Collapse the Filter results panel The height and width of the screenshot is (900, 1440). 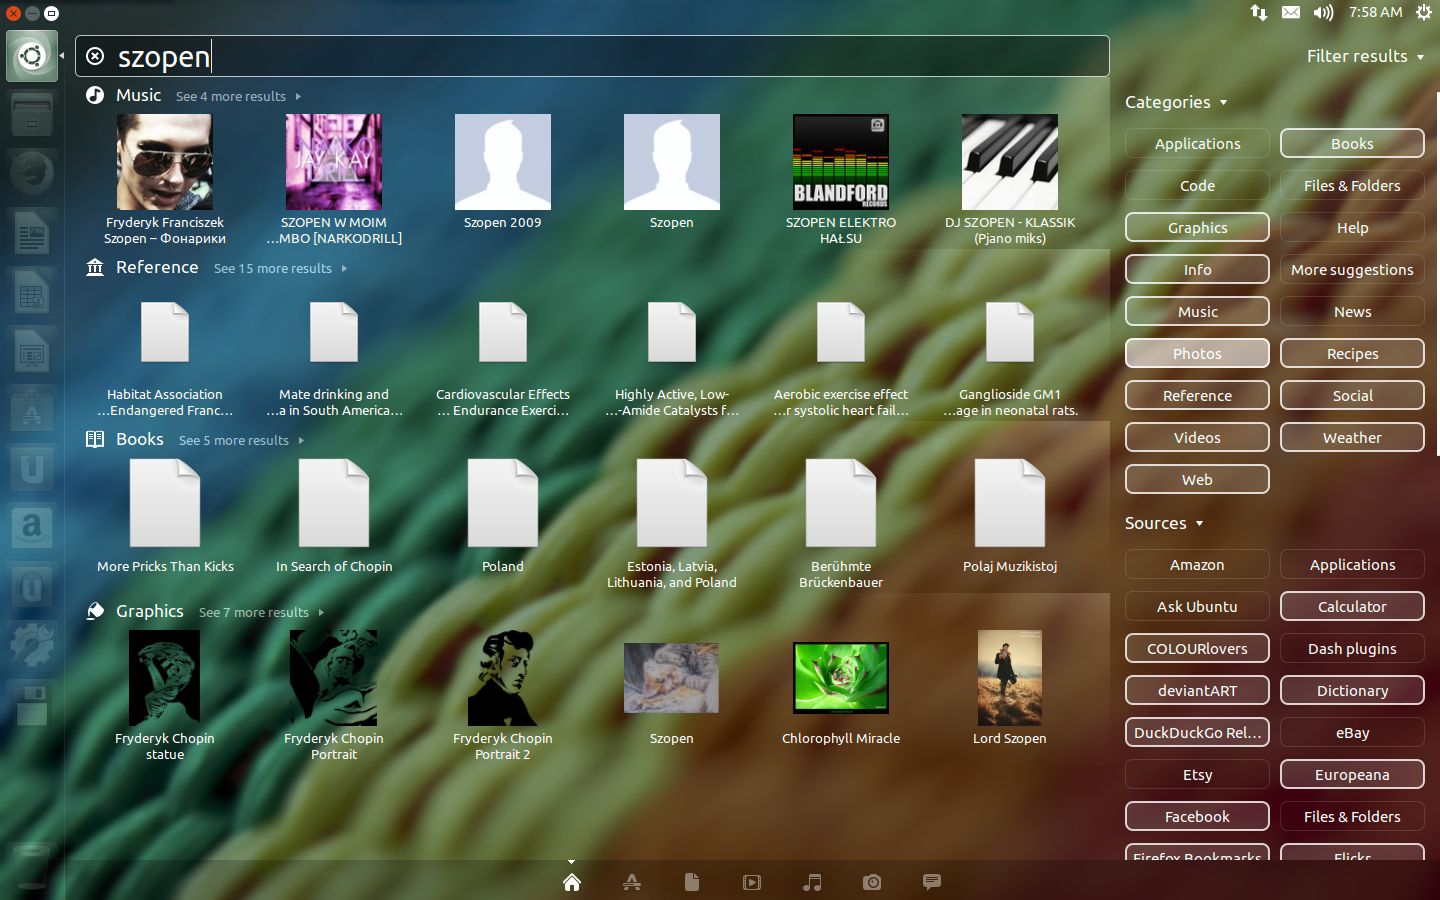[x=1365, y=56]
